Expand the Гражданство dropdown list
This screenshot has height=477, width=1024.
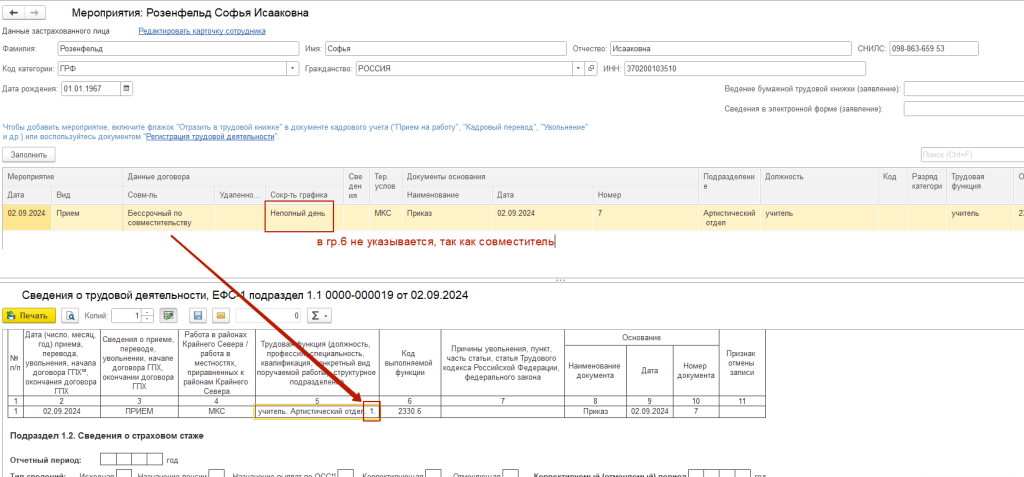pyautogui.click(x=579, y=68)
